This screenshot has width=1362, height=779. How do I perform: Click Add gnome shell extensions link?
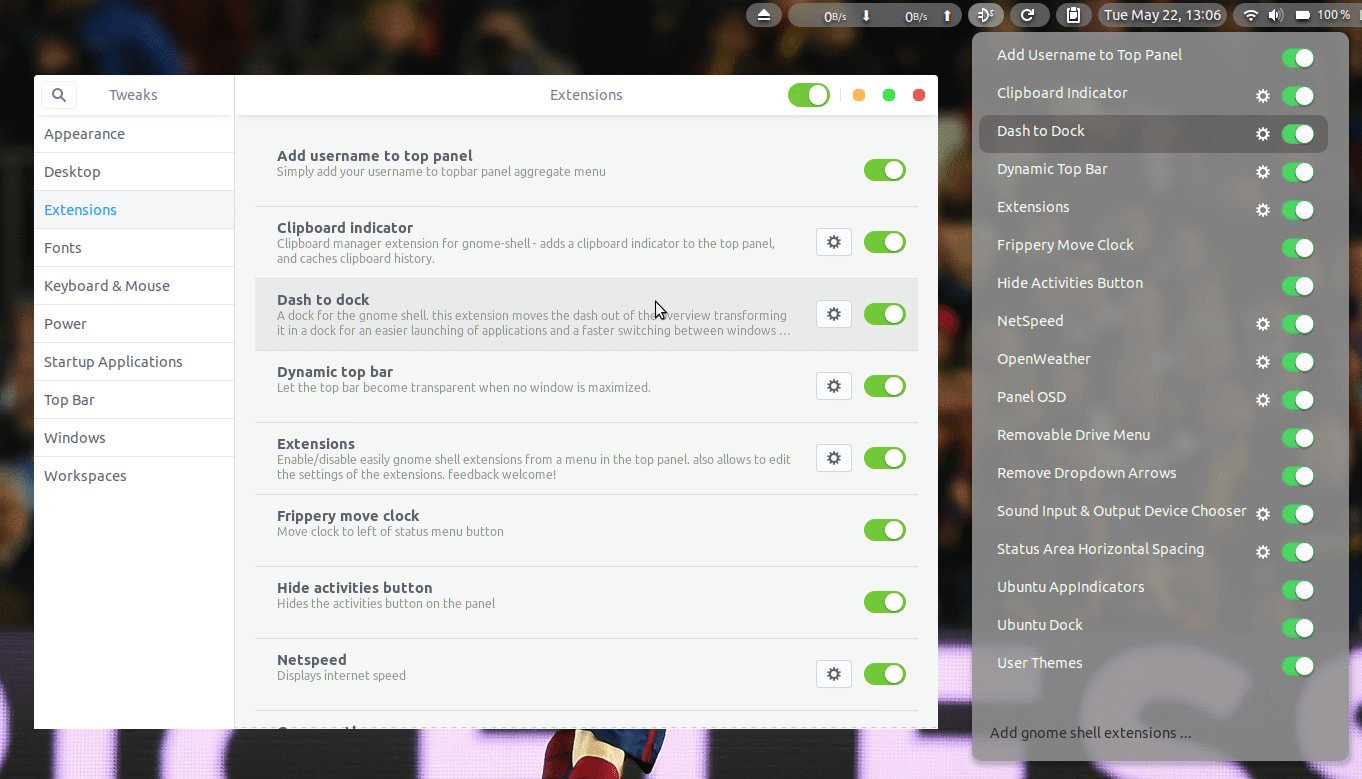1090,733
